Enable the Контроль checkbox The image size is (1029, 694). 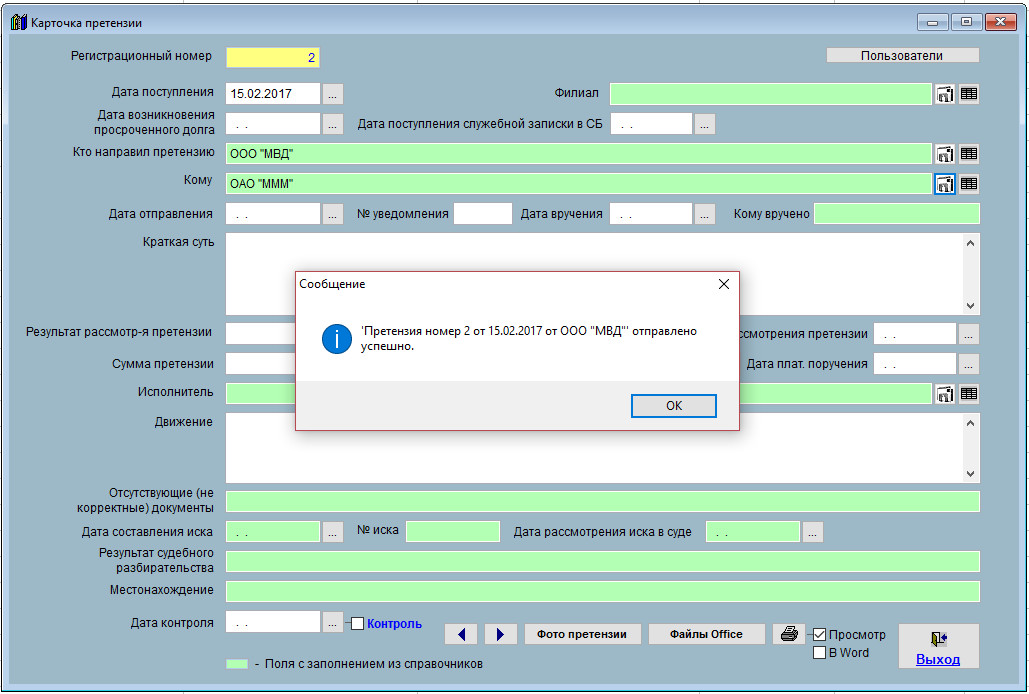pos(358,624)
